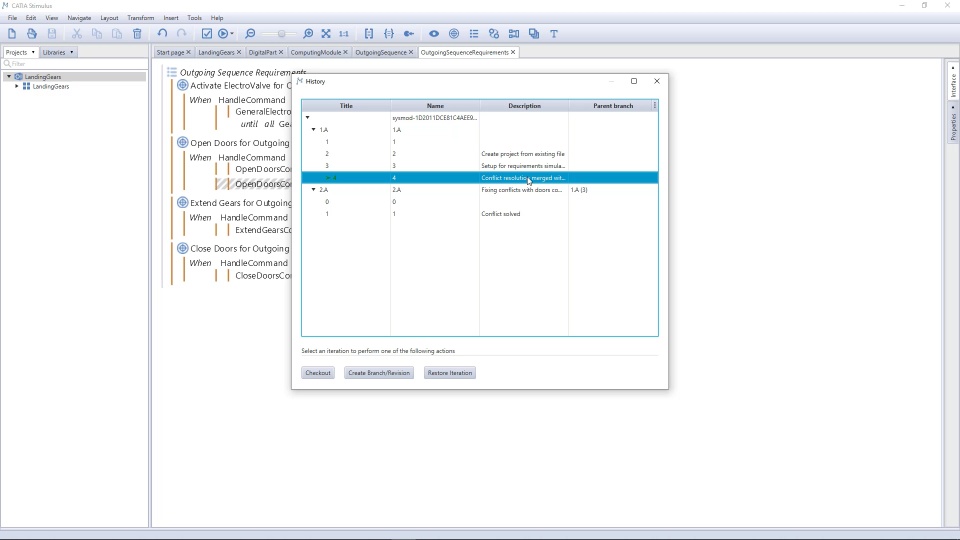
Task: Open the File menu
Action: tap(12, 18)
